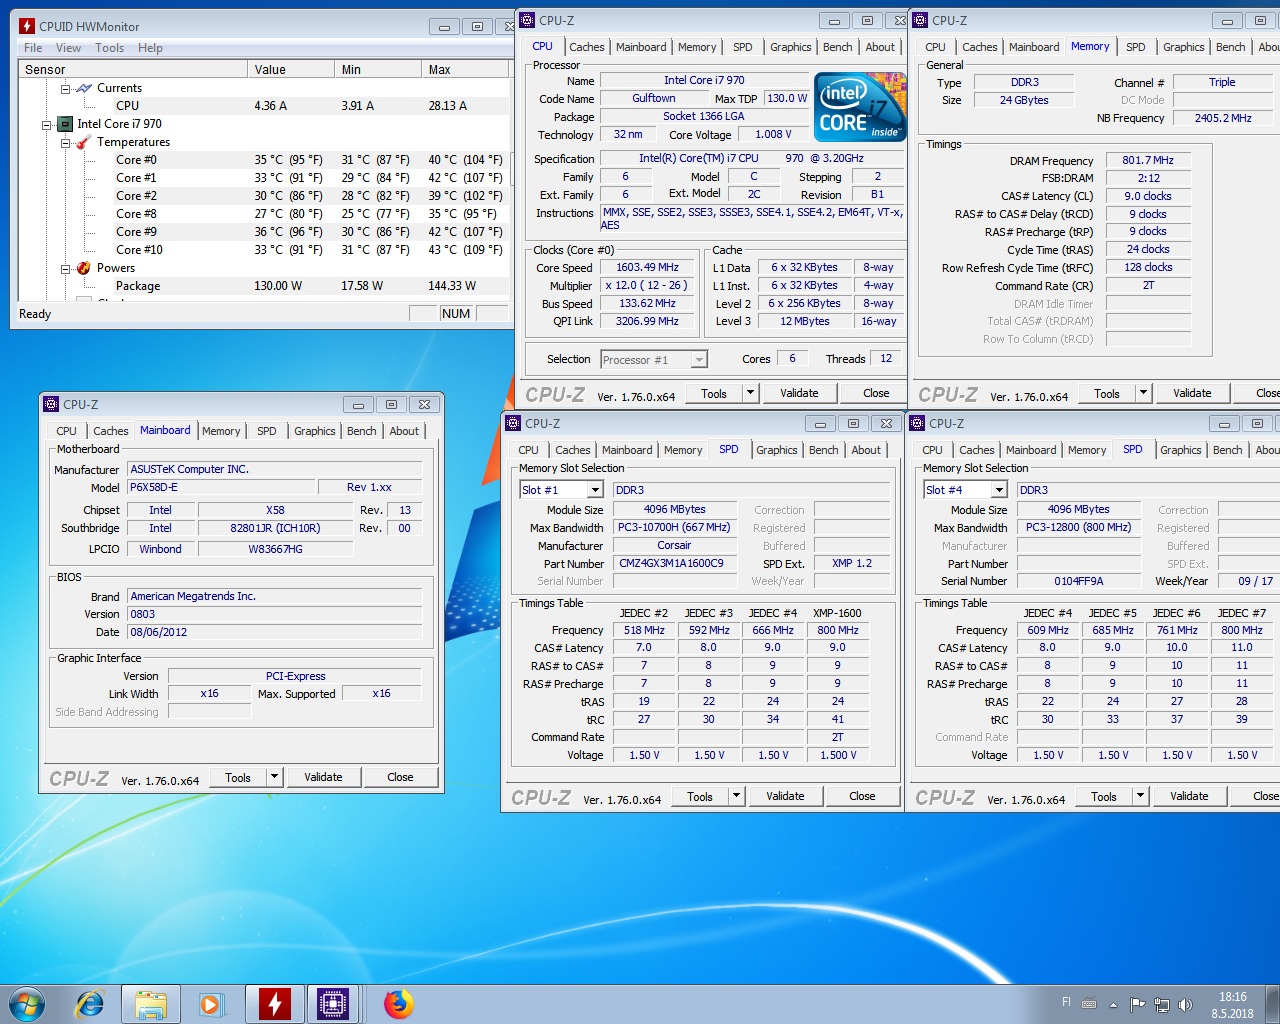Collapse the Powers node in HWMonitor

coord(65,268)
